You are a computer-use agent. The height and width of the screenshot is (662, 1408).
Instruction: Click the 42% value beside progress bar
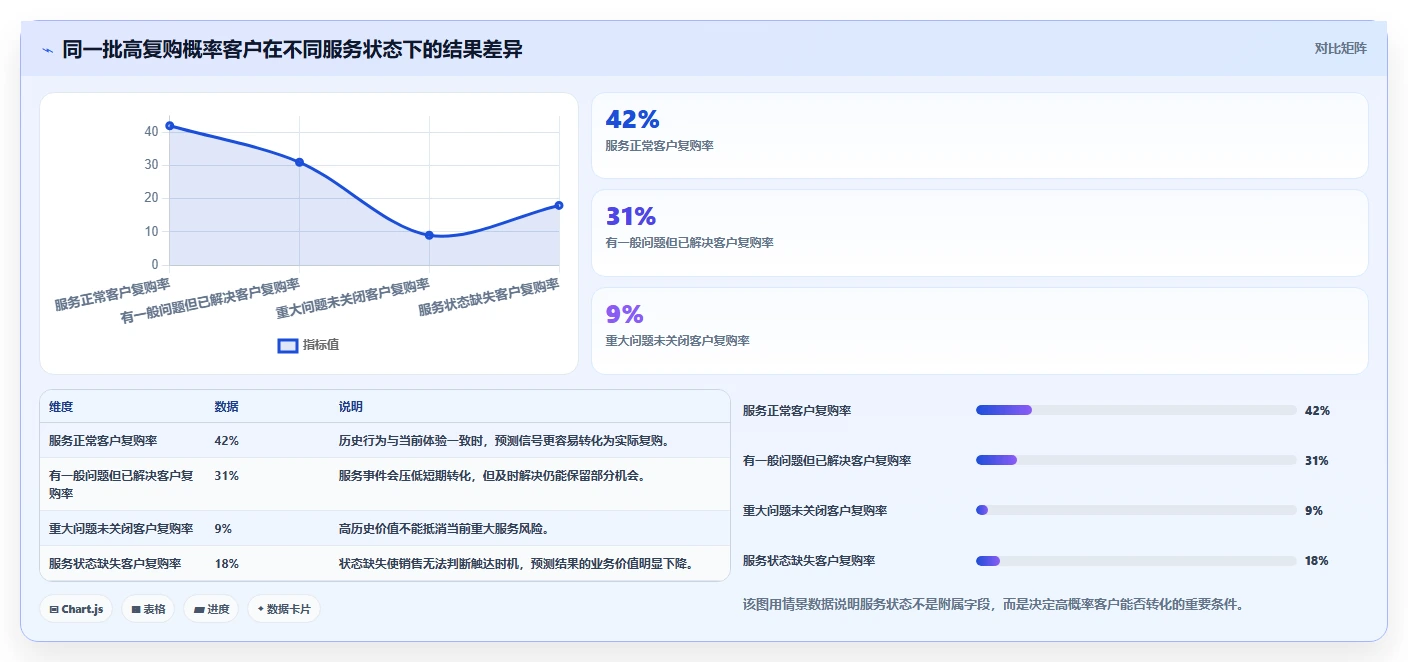1317,410
